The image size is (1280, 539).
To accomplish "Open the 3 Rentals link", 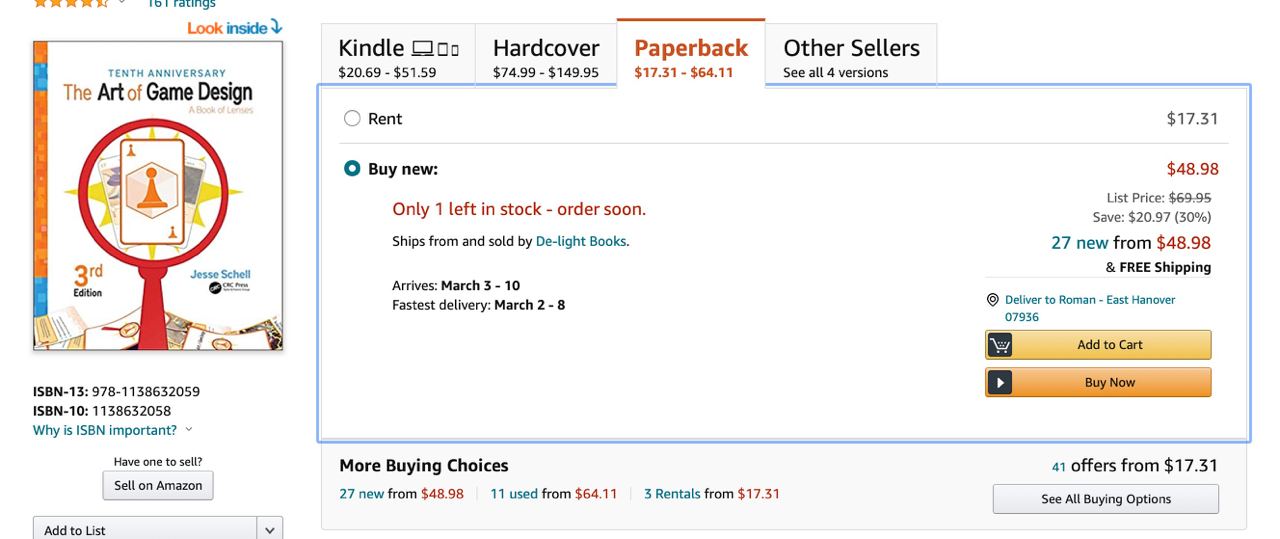I will point(672,494).
